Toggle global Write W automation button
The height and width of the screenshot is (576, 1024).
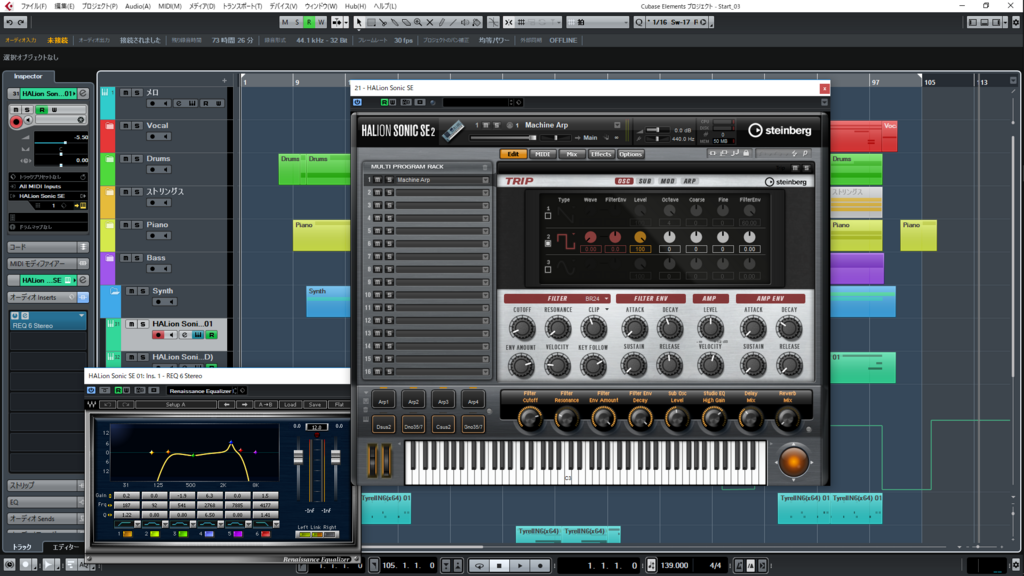[x=321, y=22]
